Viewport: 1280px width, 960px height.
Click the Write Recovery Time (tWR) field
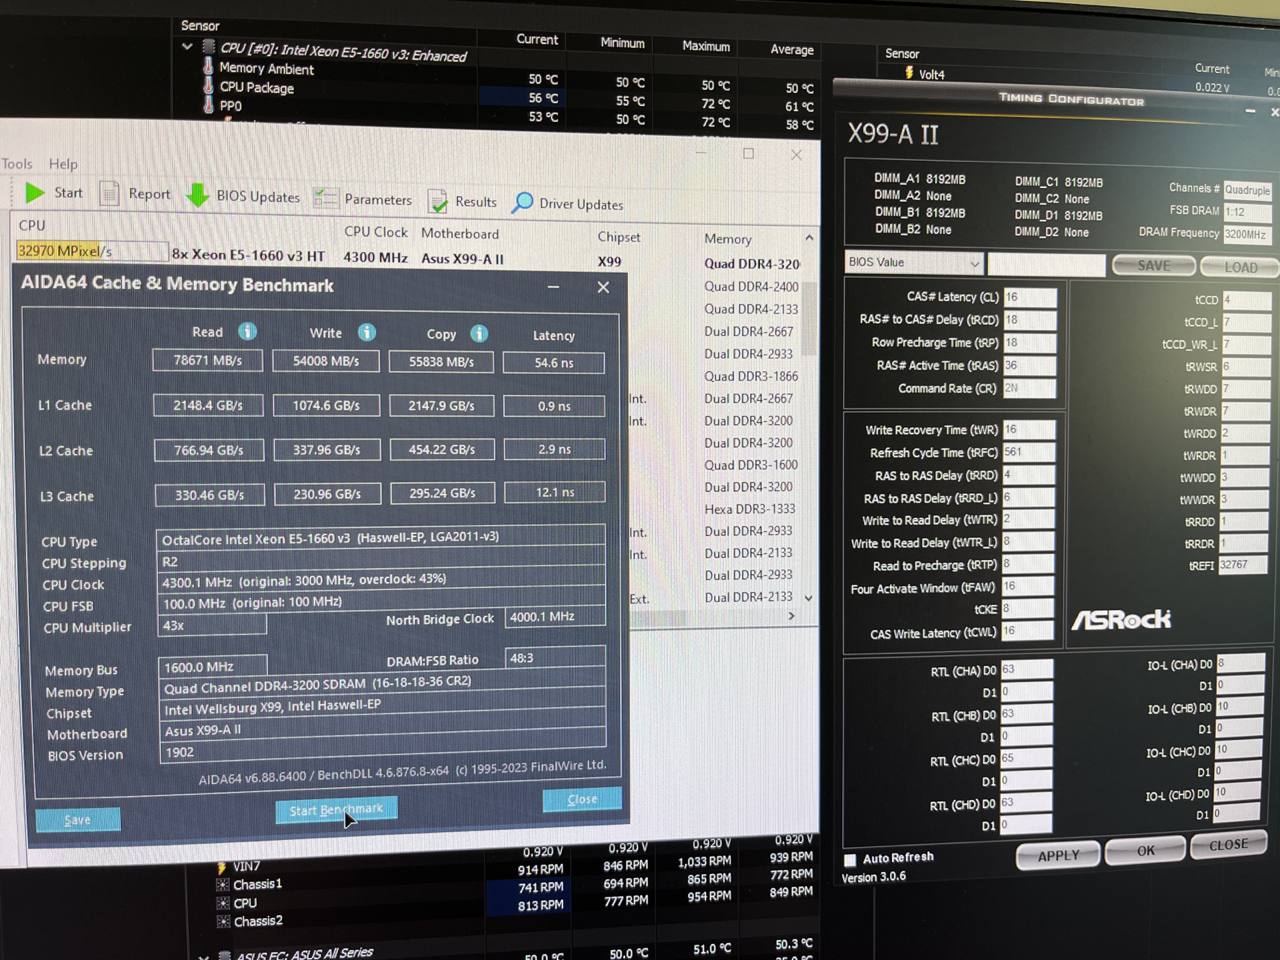pyautogui.click(x=1028, y=430)
